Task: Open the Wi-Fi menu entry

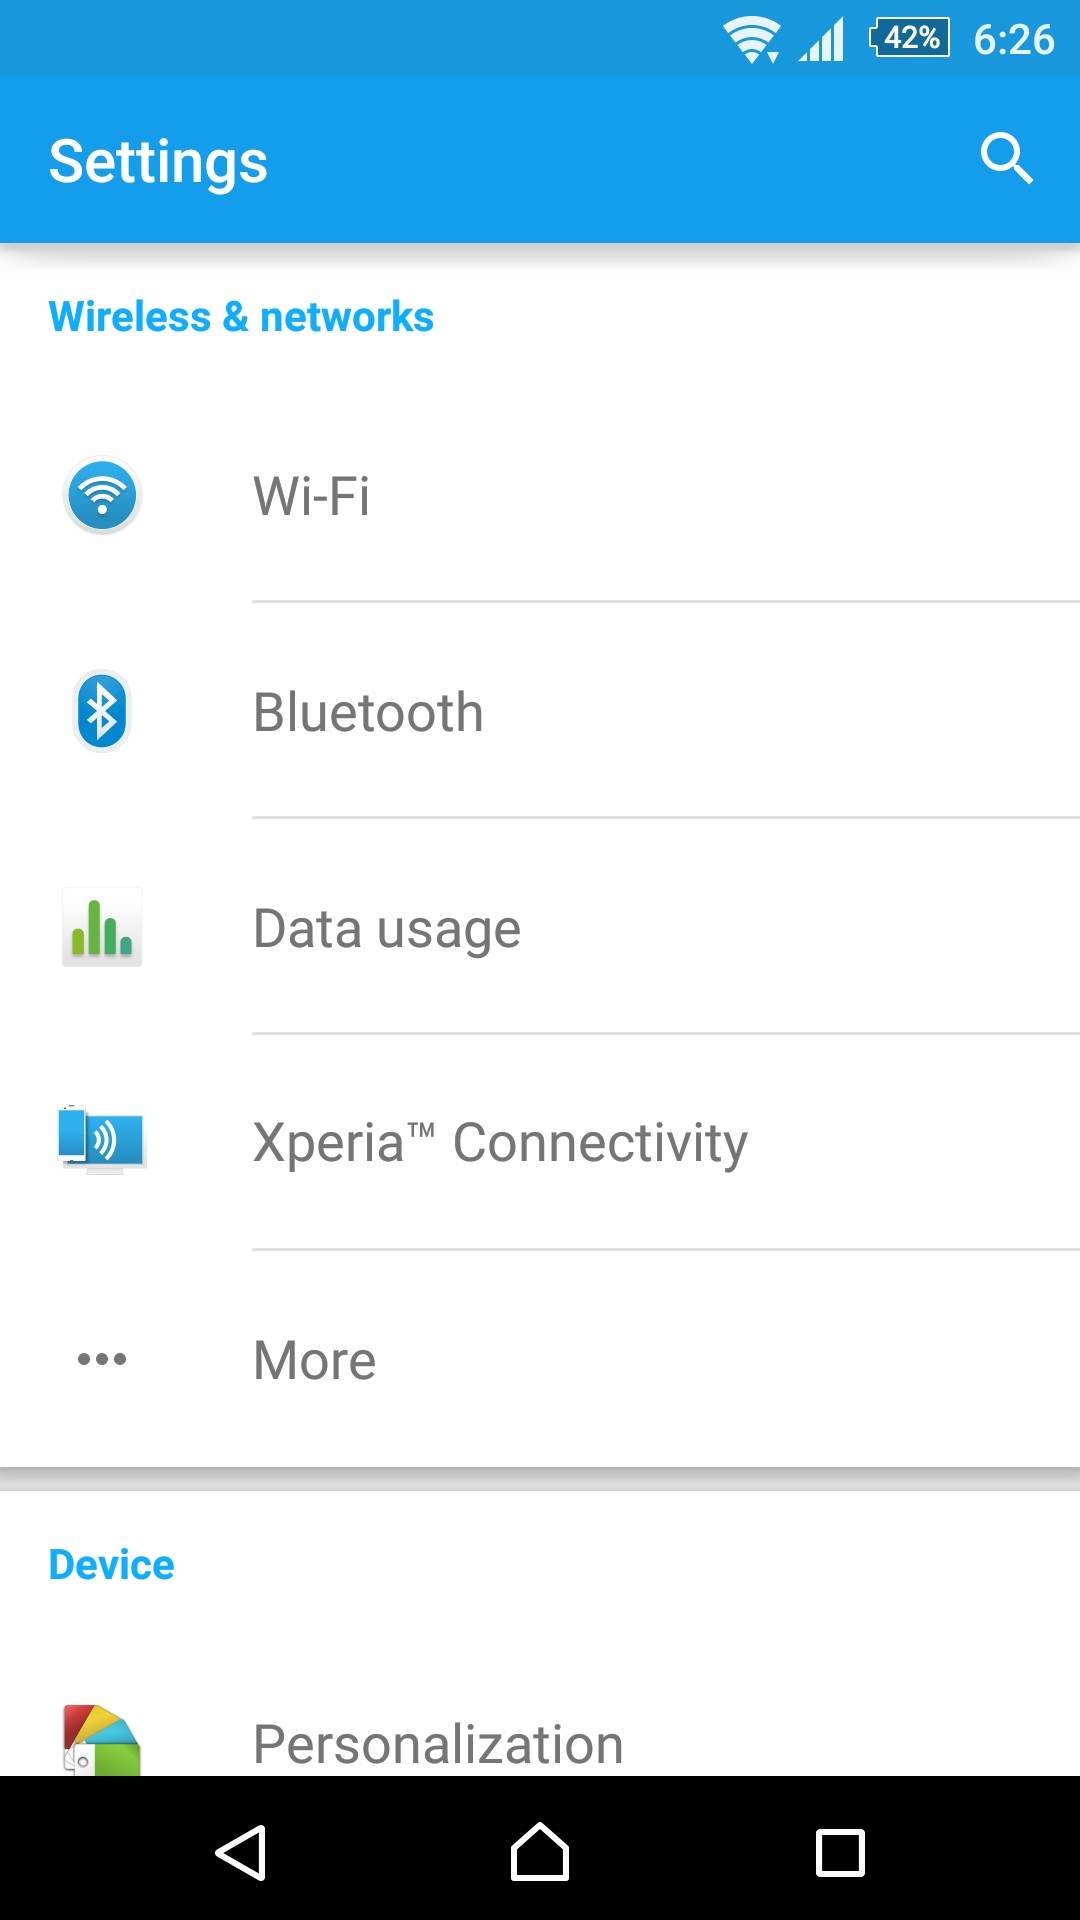Action: tap(312, 496)
